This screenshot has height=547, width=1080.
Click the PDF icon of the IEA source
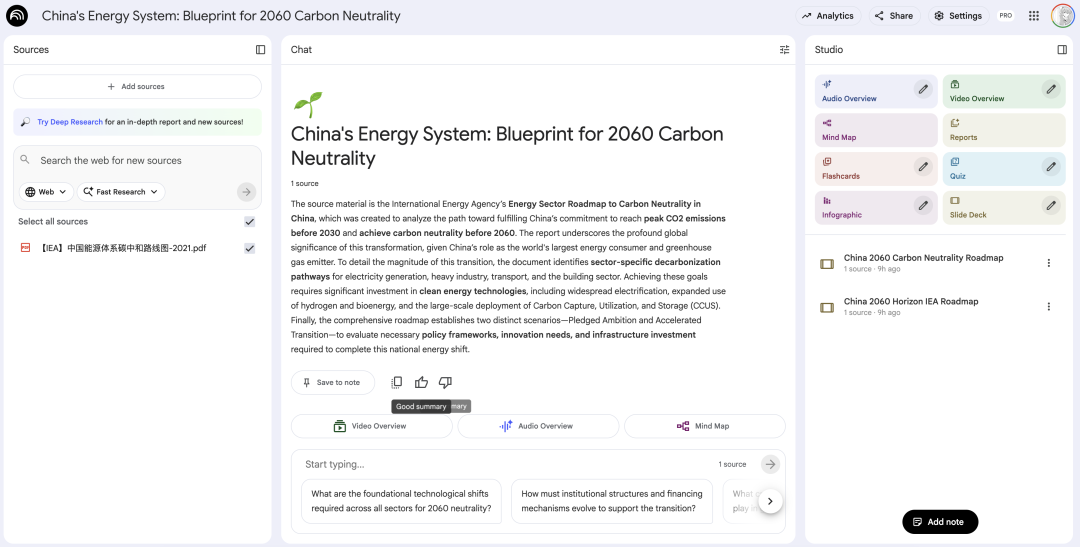click(x=25, y=248)
